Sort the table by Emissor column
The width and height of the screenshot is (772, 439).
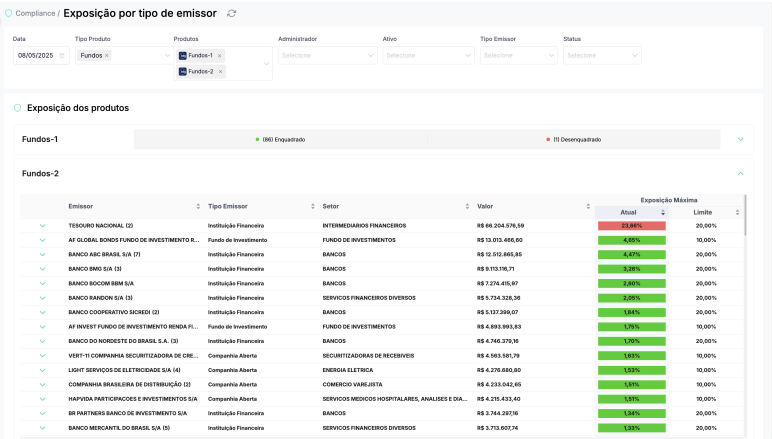click(198, 206)
